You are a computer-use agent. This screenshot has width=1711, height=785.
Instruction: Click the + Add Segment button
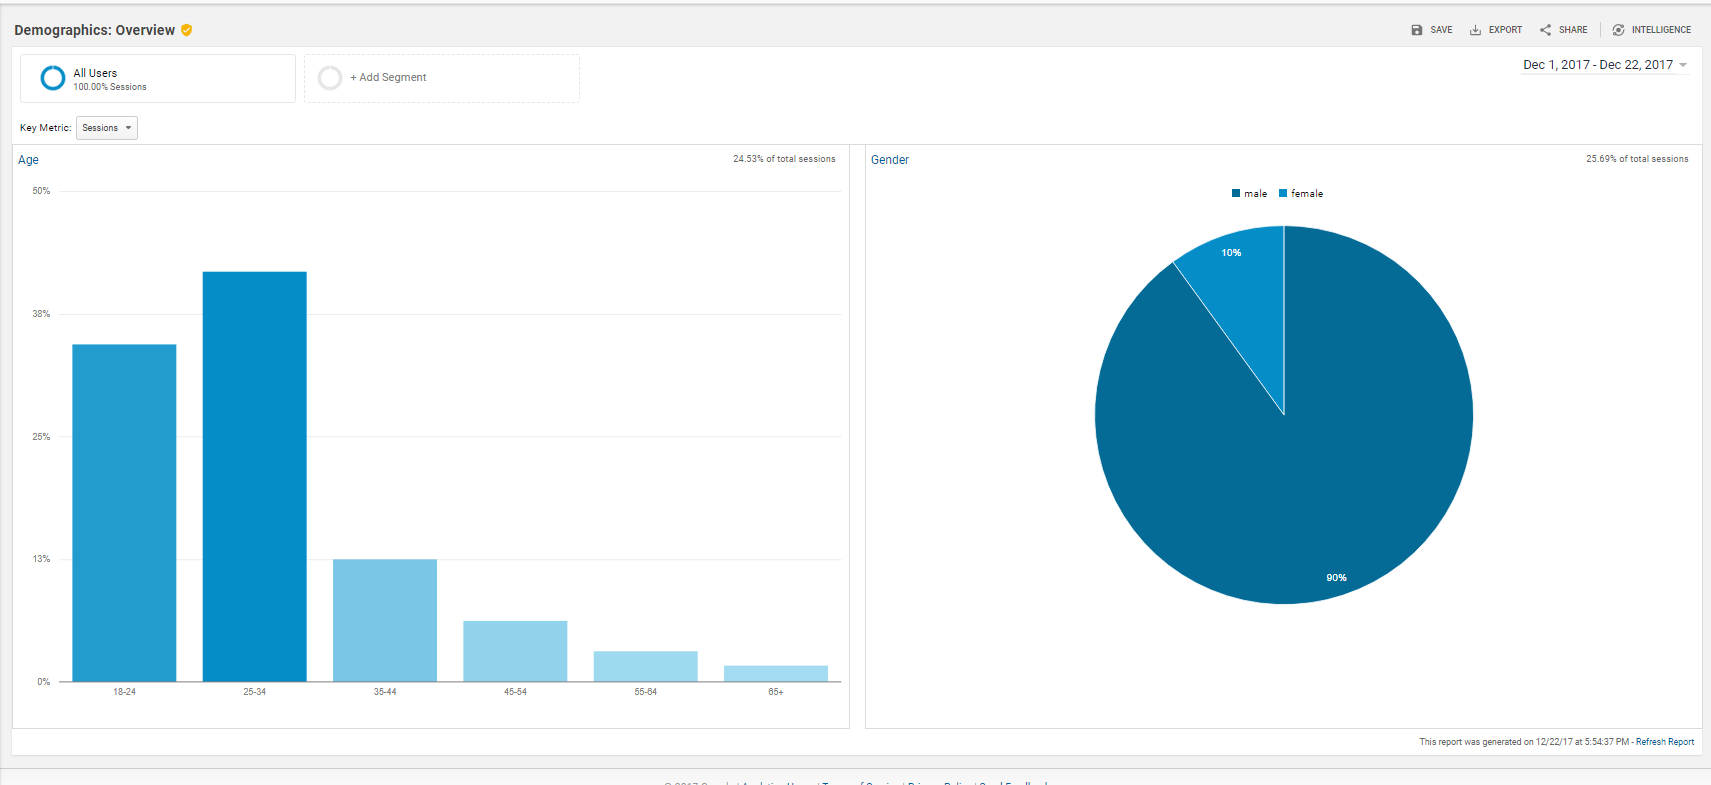pyautogui.click(x=388, y=77)
